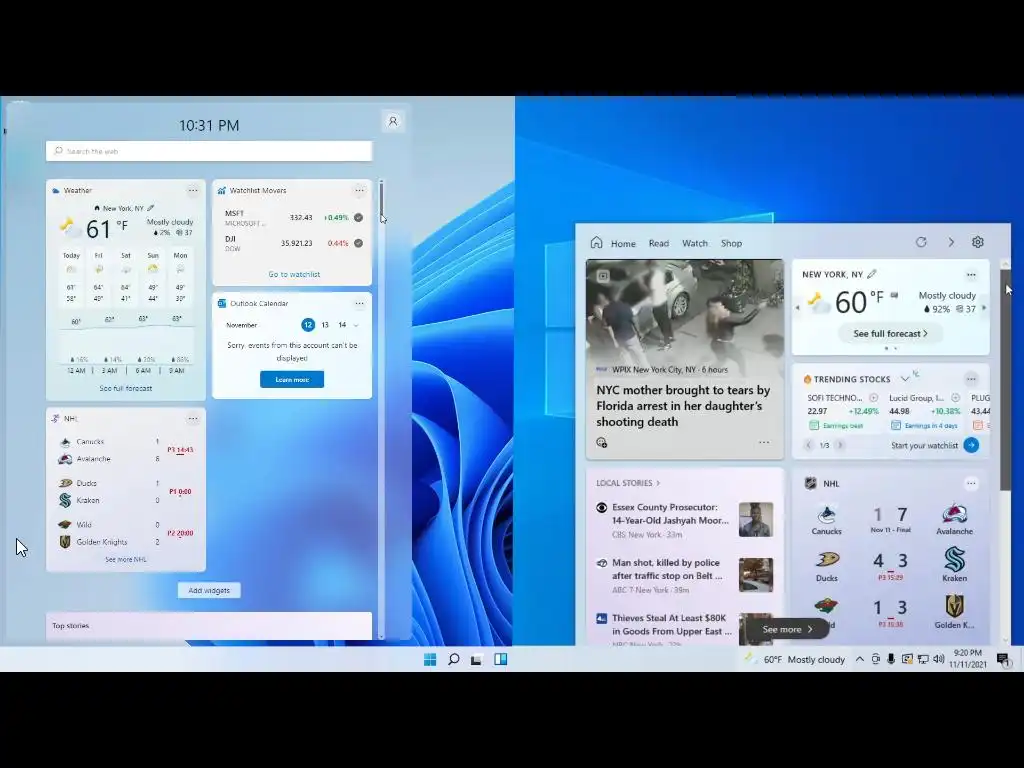This screenshot has height=768, width=1024.
Task: Refresh the news feed
Action: (x=921, y=242)
